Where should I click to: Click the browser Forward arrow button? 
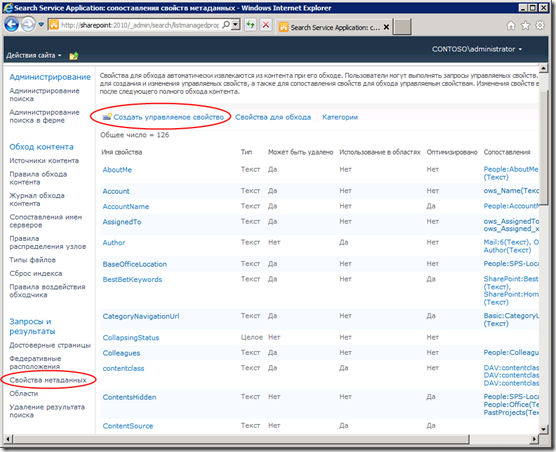[28, 25]
